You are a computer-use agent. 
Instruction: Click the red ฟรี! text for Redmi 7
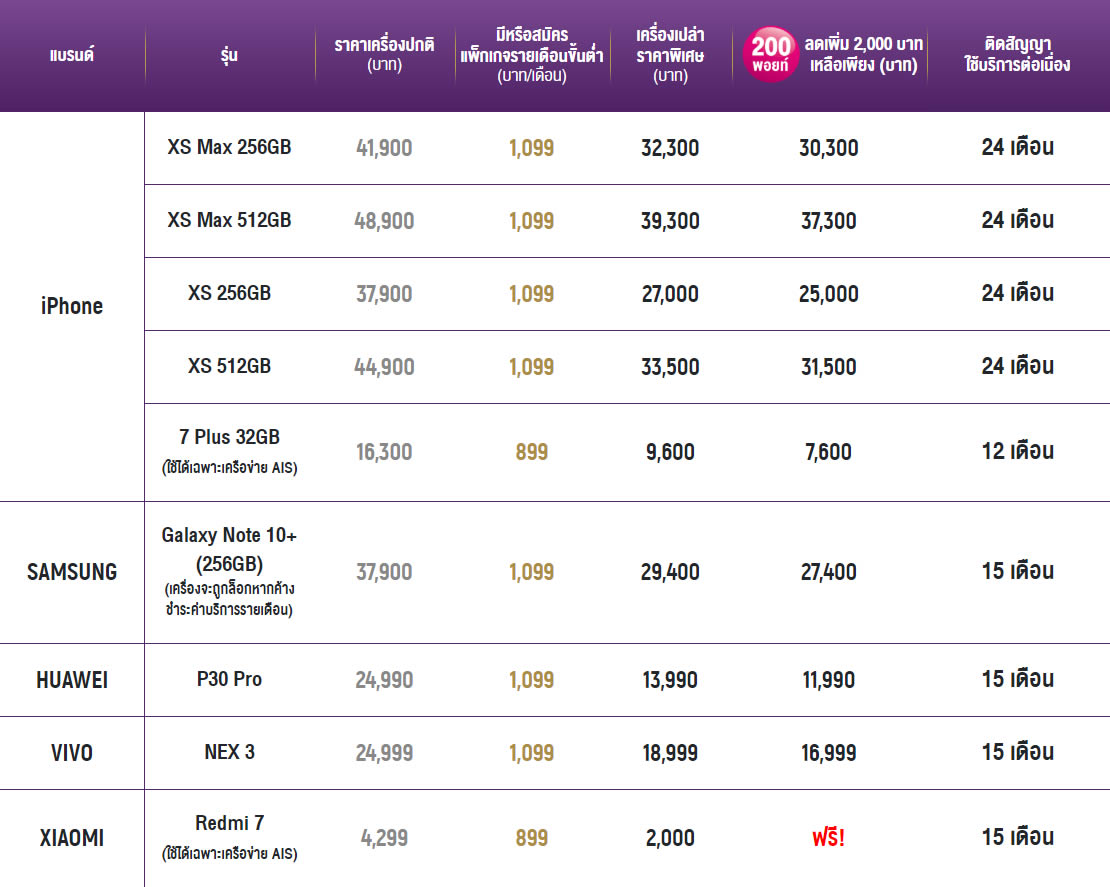[x=828, y=838]
